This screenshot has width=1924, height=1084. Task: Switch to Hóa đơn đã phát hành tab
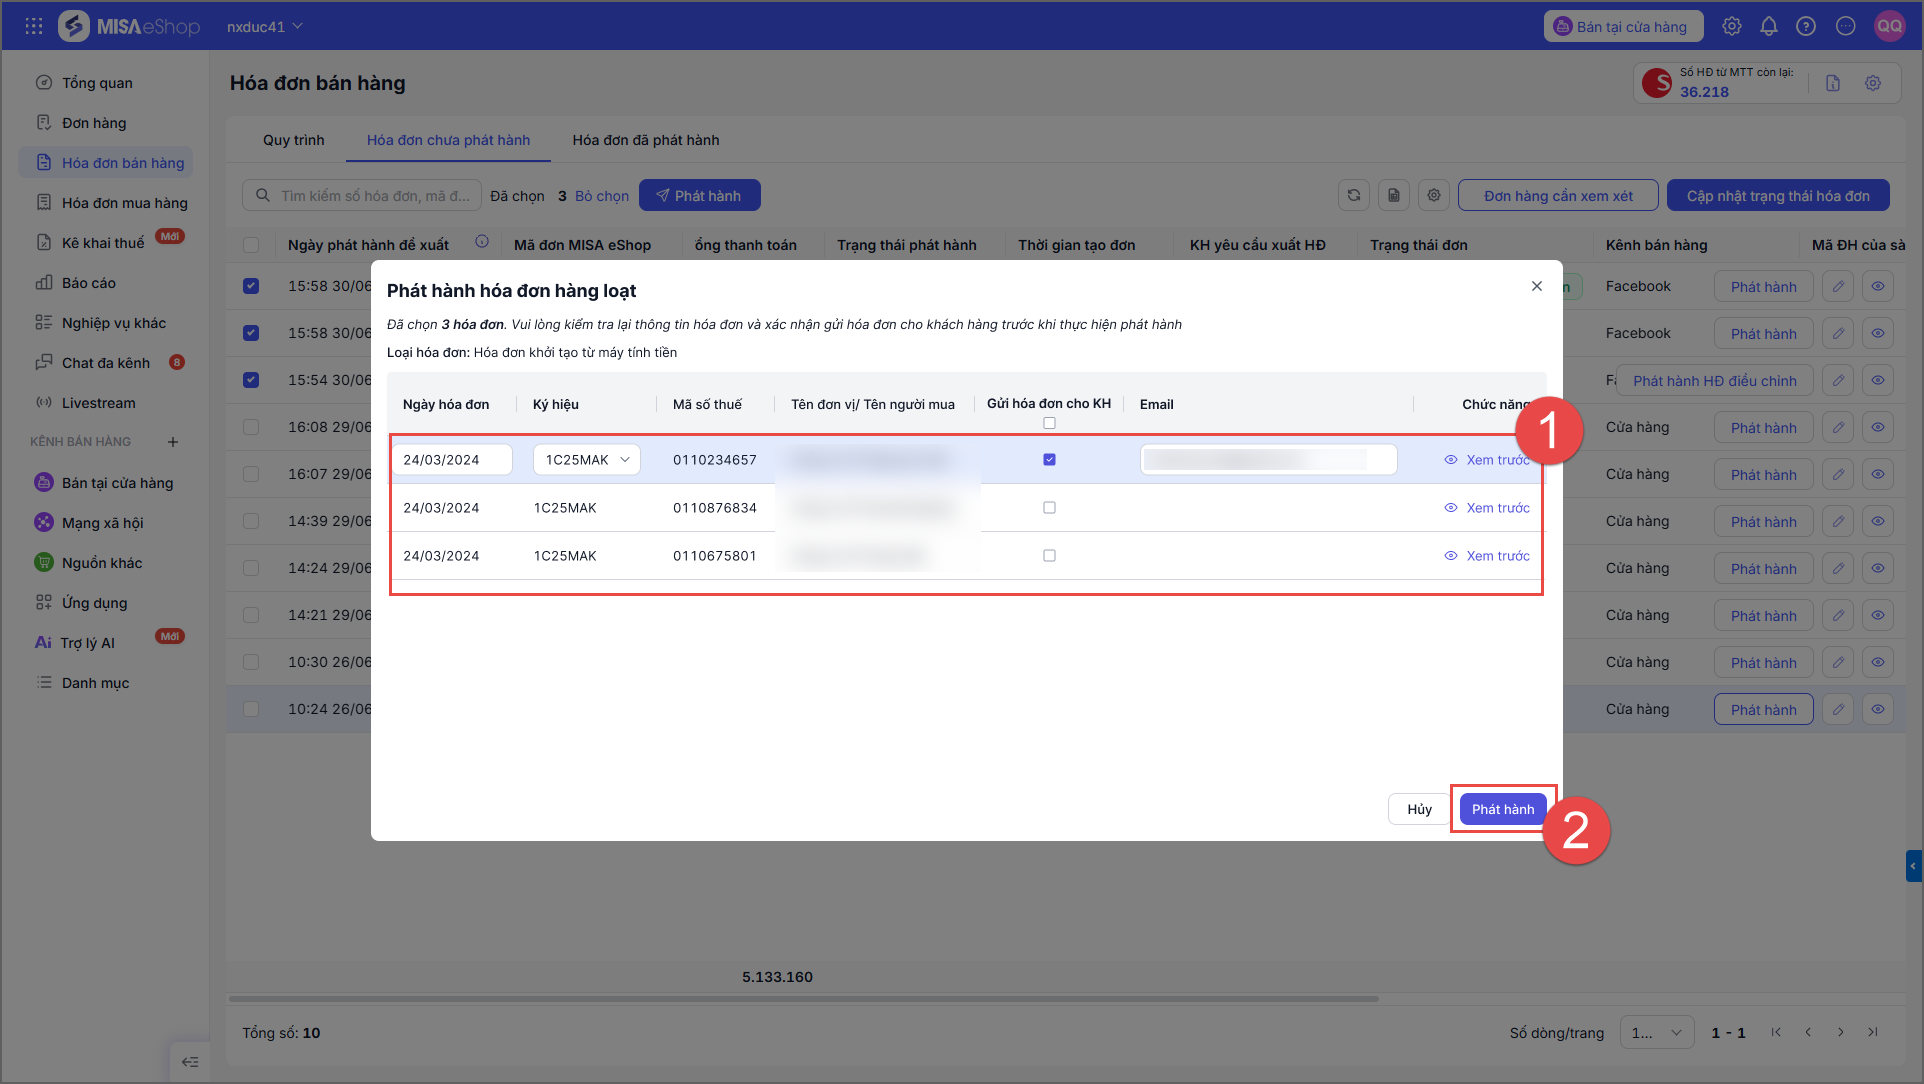[x=646, y=140]
